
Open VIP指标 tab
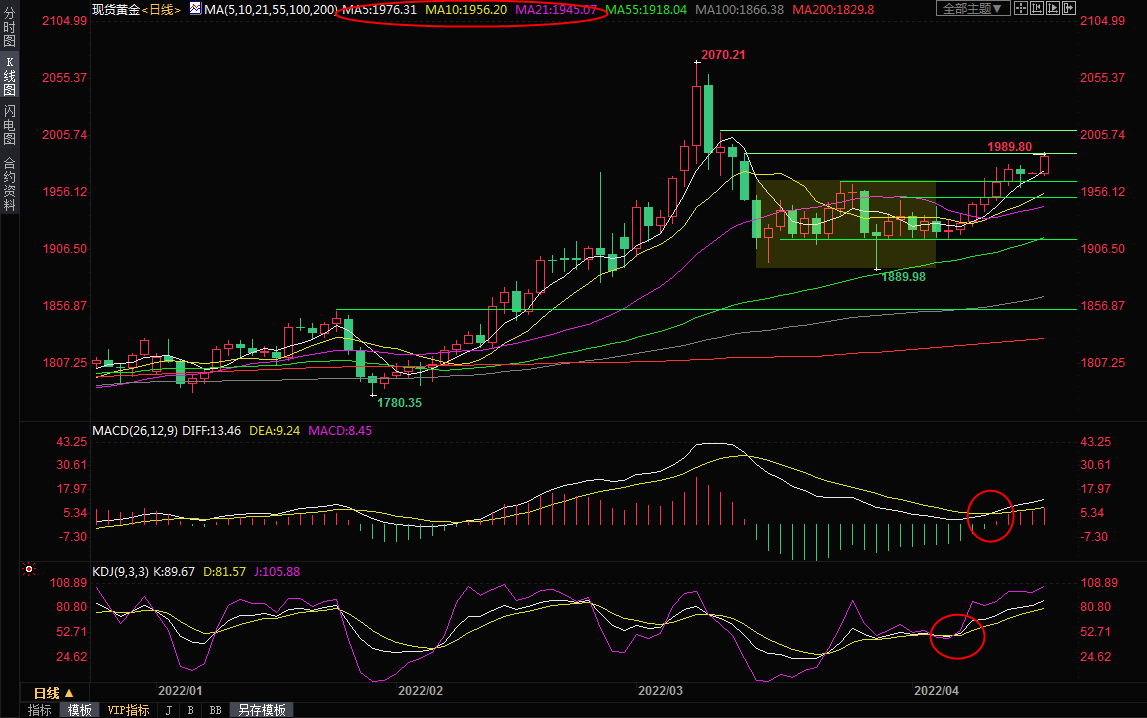click(128, 710)
